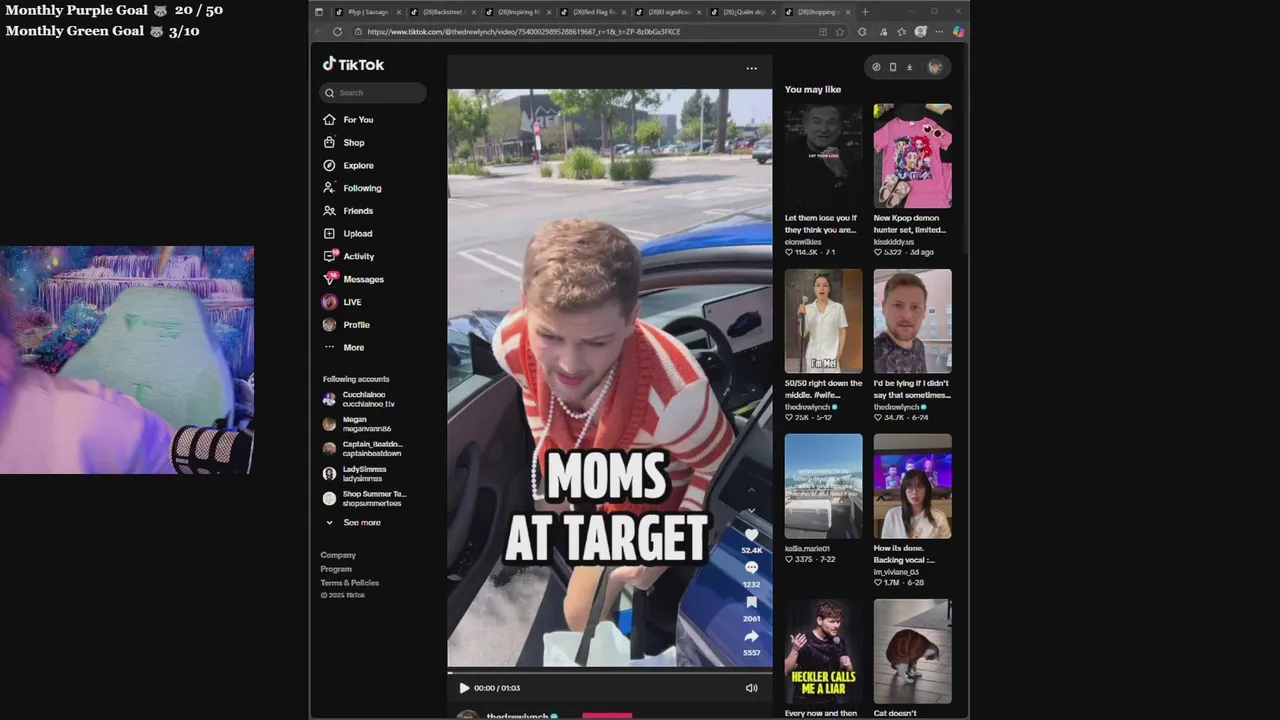Open the Cat doesn't video thumbnail

click(x=912, y=651)
